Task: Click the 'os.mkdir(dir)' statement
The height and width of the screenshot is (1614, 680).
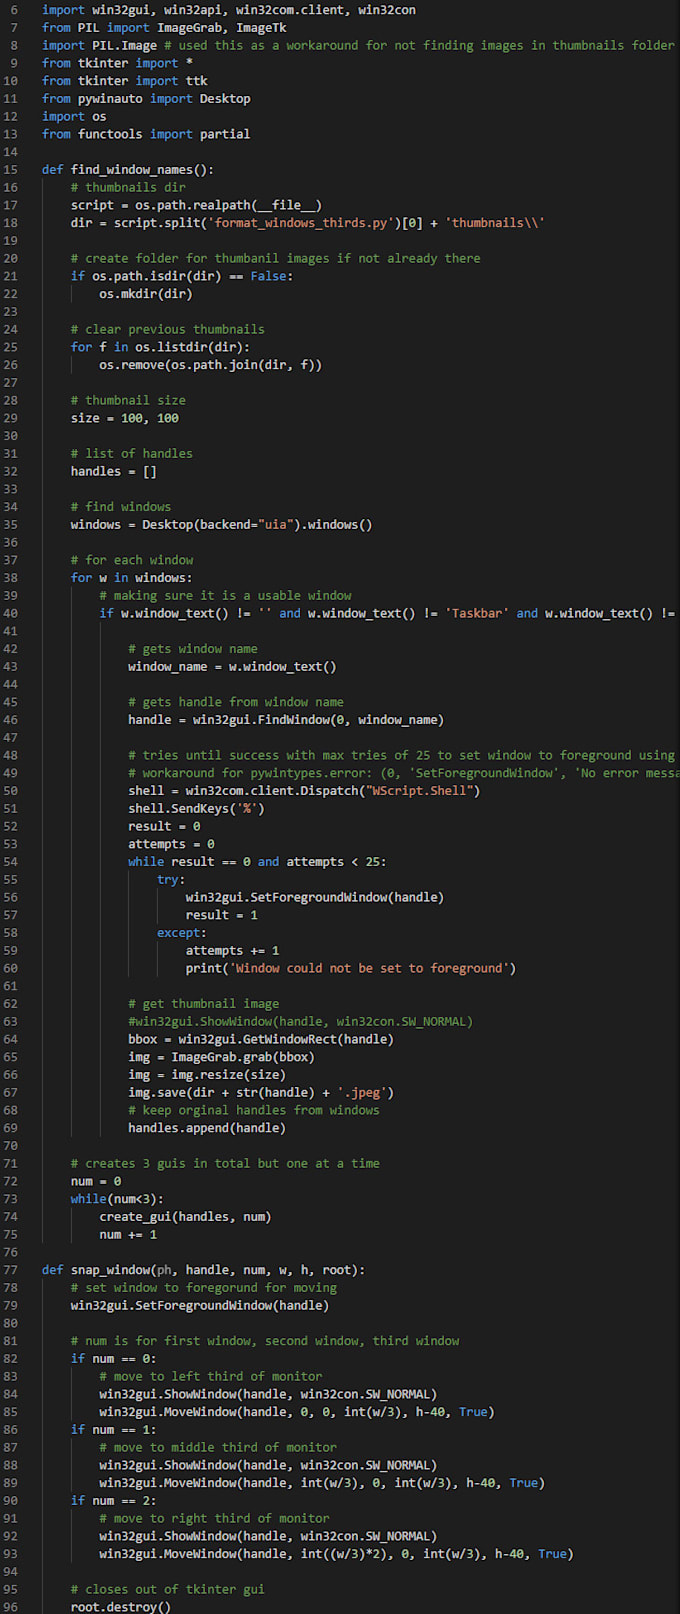Action: pyautogui.click(x=146, y=294)
